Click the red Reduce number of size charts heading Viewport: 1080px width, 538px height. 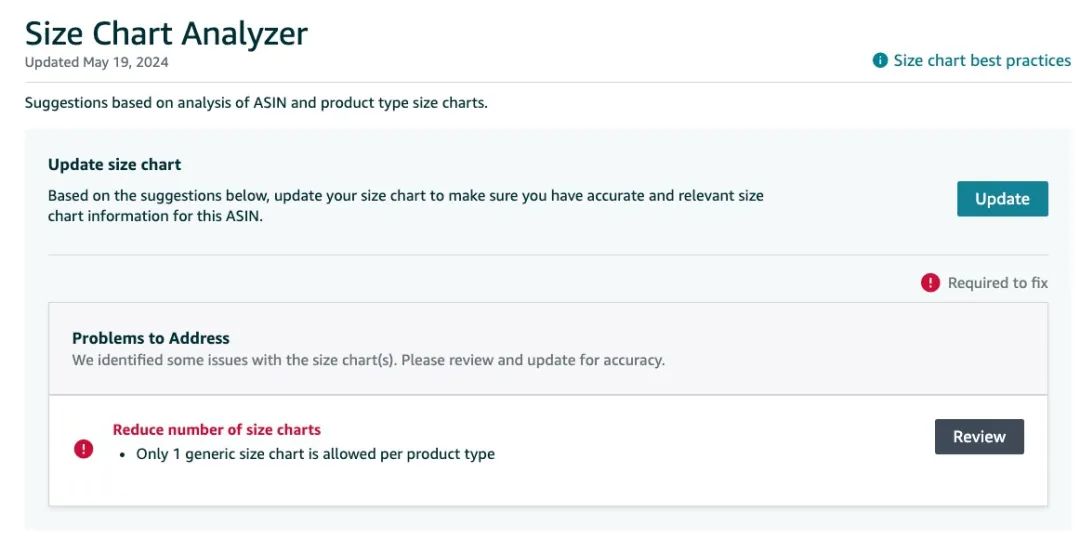[216, 430]
